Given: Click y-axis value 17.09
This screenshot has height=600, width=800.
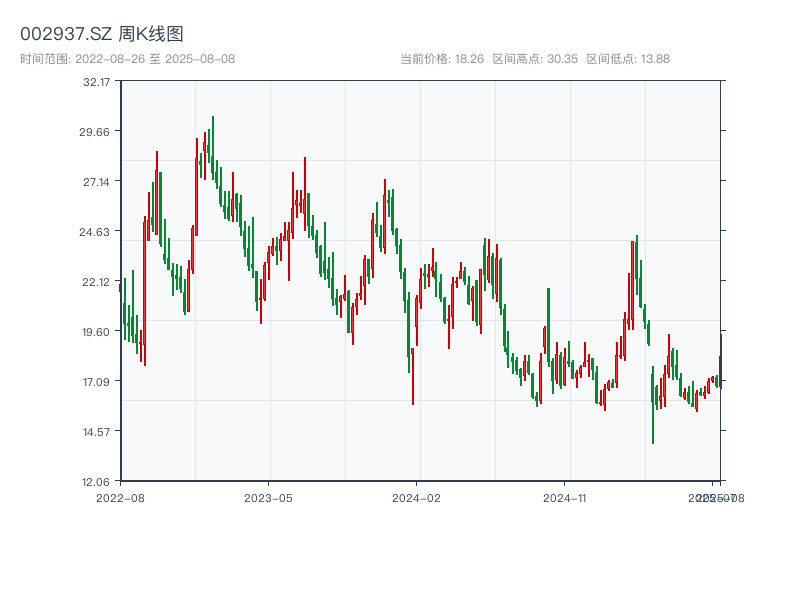Looking at the screenshot, I should tap(96, 382).
